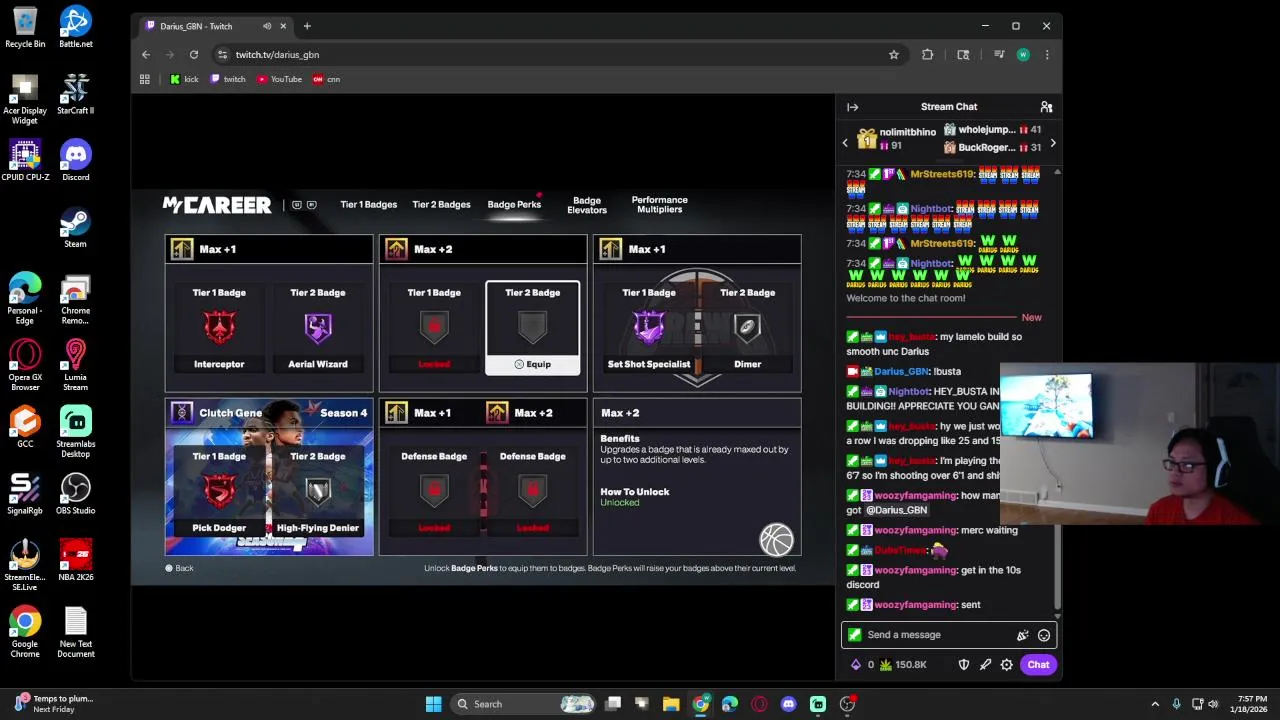Go to next gift leaderboard entry
This screenshot has height=720, width=1280.
coord(1052,143)
